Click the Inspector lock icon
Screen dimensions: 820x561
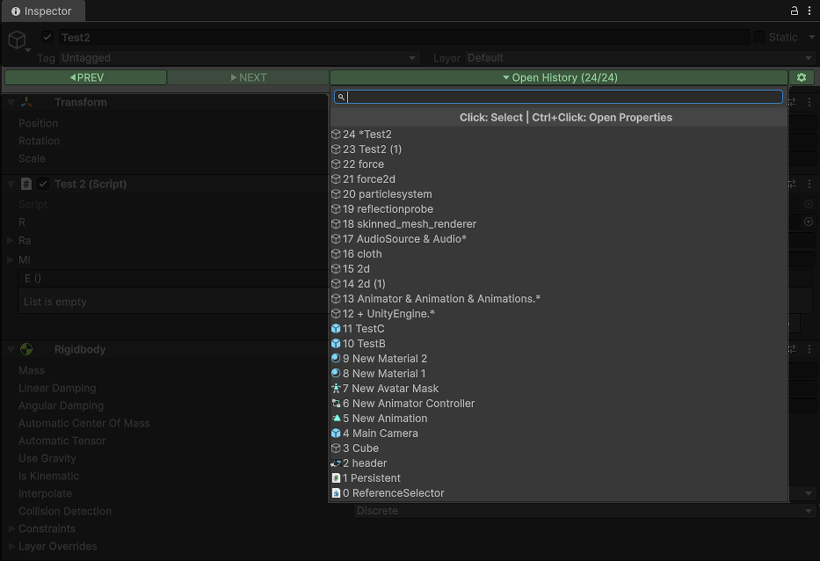click(795, 11)
